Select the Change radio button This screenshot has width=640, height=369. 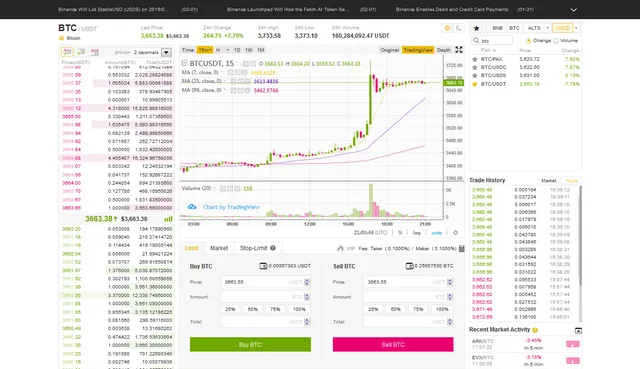(529, 41)
